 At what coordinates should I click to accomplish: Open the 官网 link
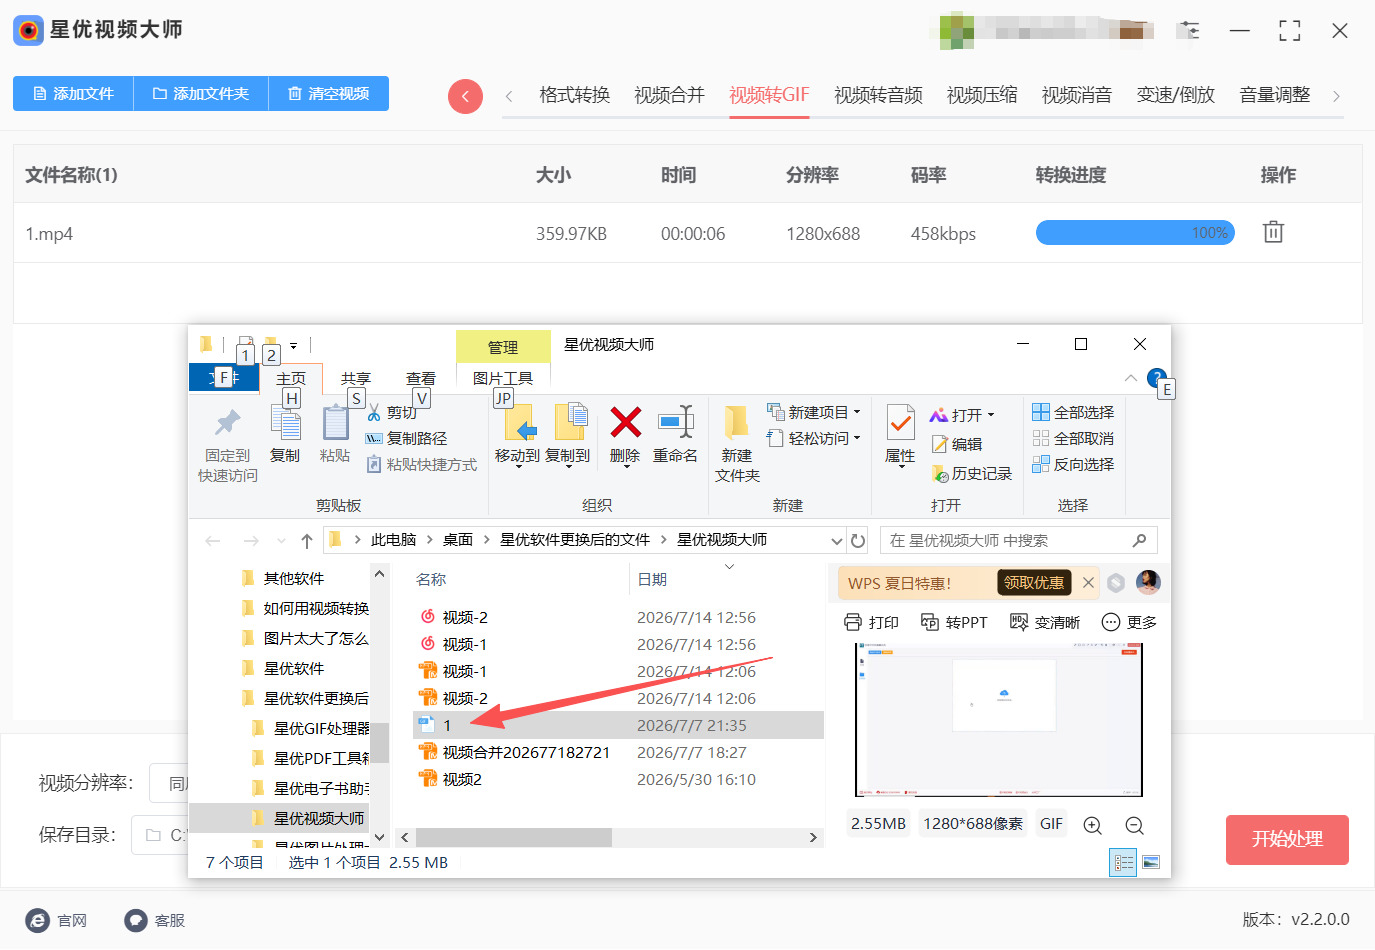[56, 920]
